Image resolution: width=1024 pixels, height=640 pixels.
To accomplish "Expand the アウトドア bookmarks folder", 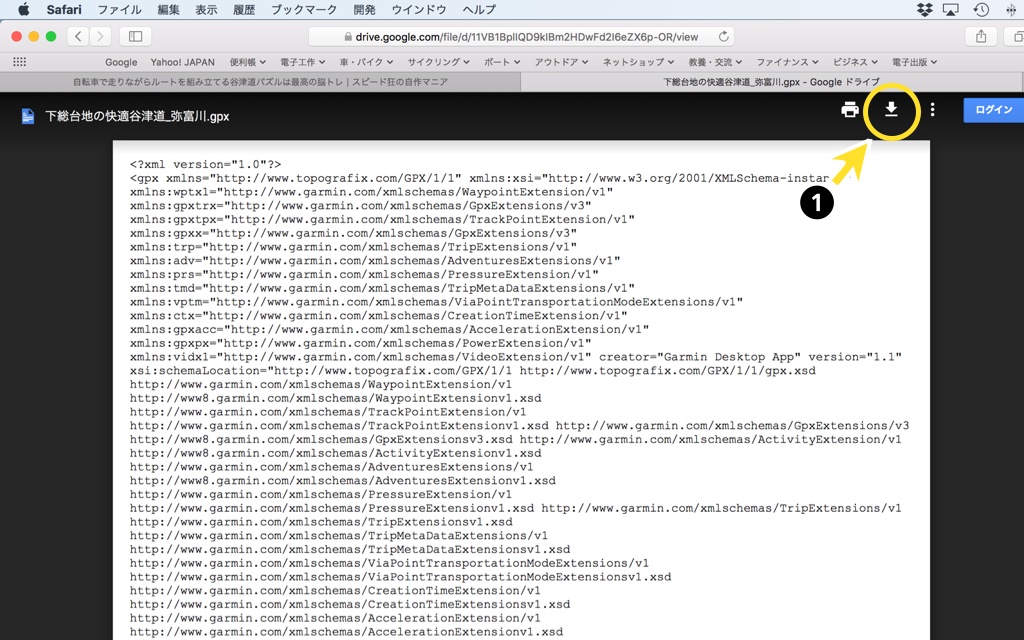I will pyautogui.click(x=562, y=62).
